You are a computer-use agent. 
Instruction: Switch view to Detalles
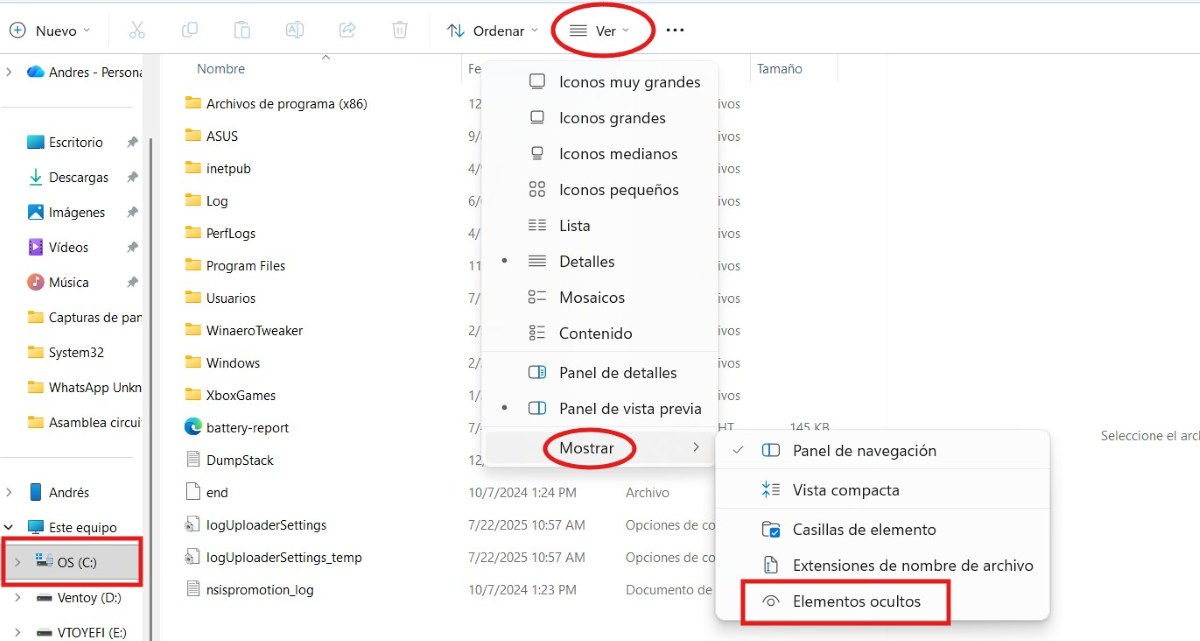click(x=585, y=261)
